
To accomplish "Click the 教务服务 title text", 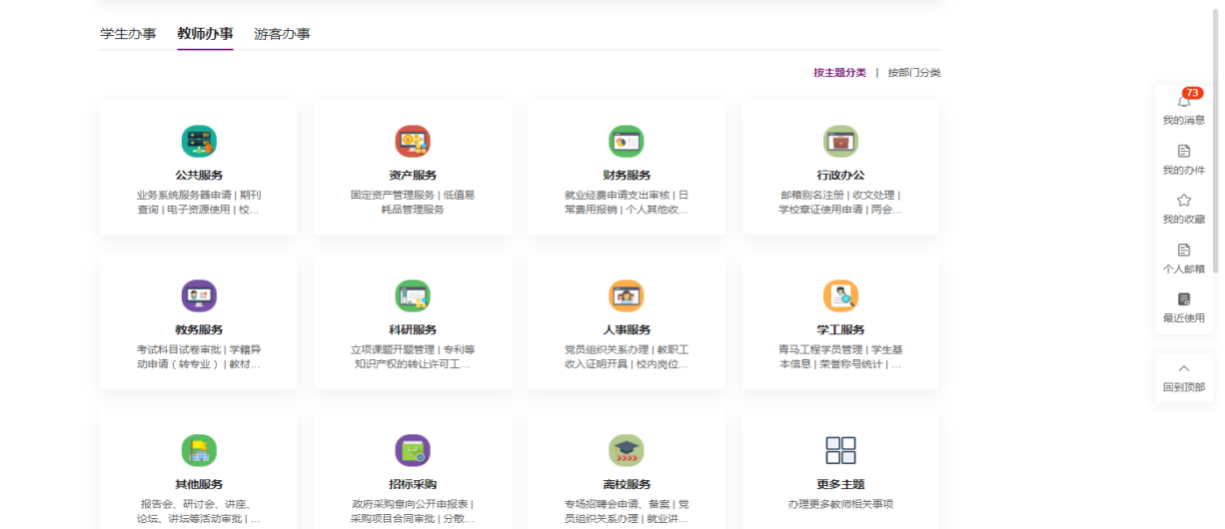I will tap(198, 330).
